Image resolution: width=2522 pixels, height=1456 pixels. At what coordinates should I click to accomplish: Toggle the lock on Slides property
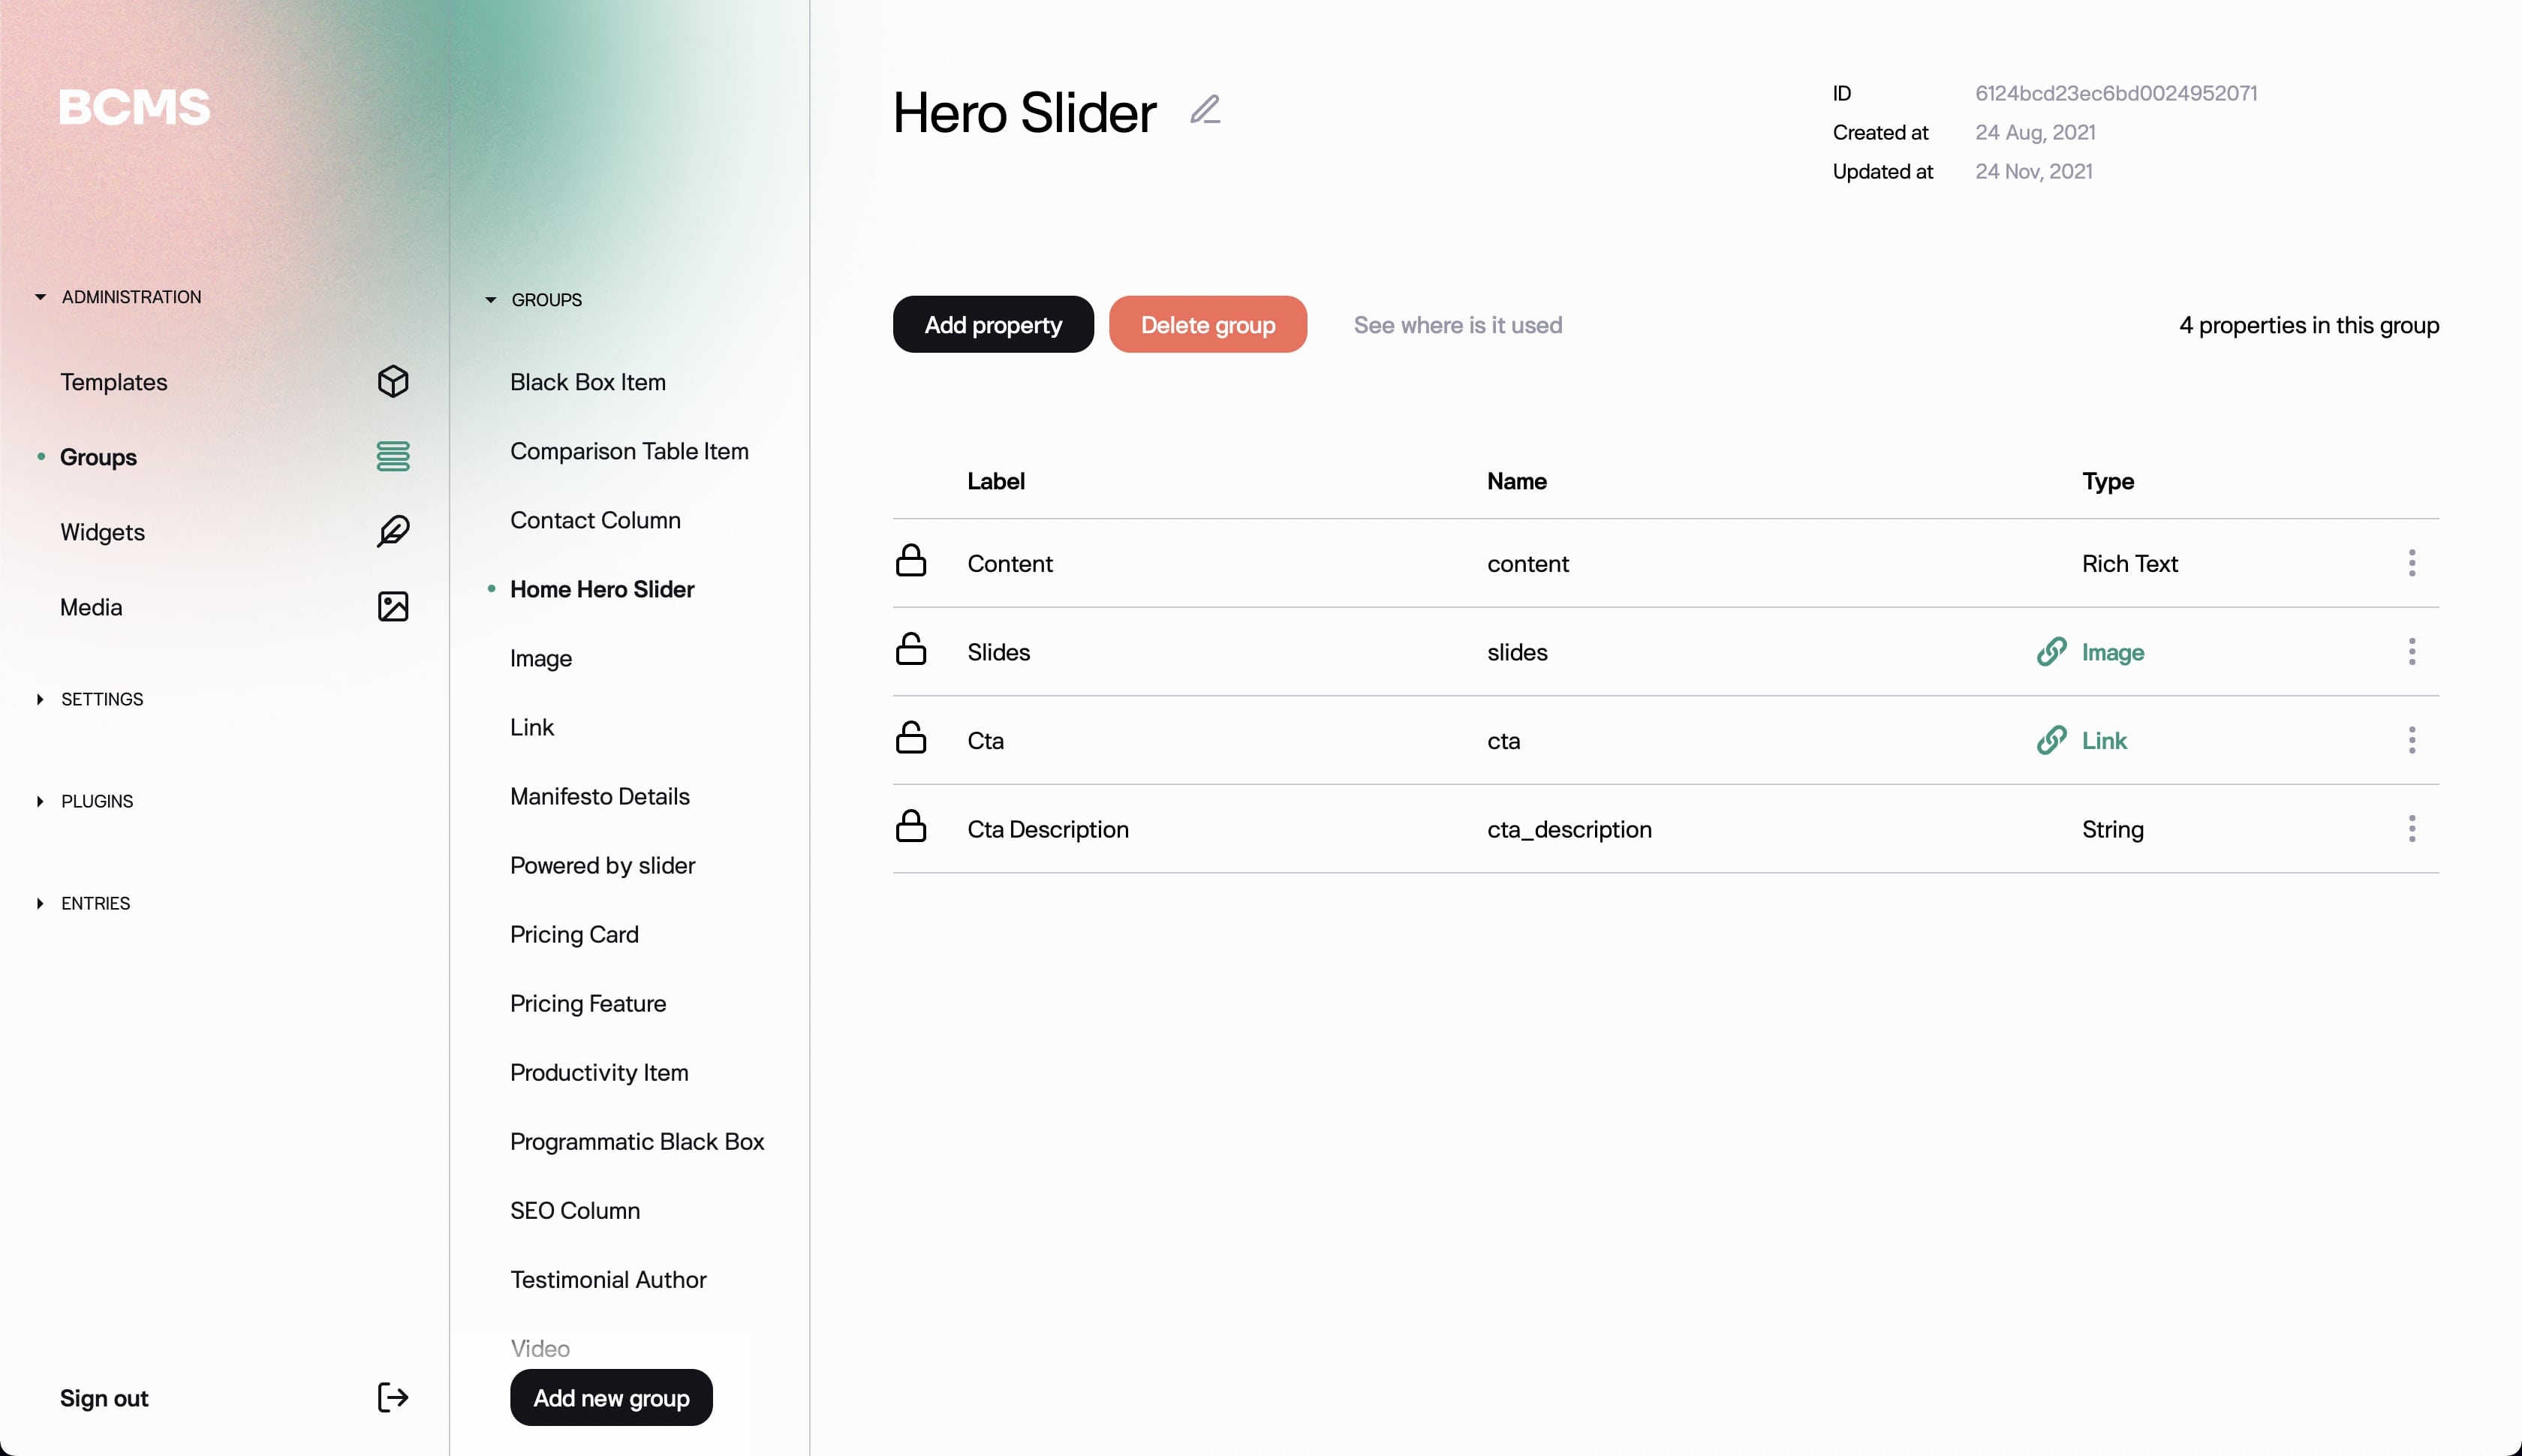[x=910, y=650]
